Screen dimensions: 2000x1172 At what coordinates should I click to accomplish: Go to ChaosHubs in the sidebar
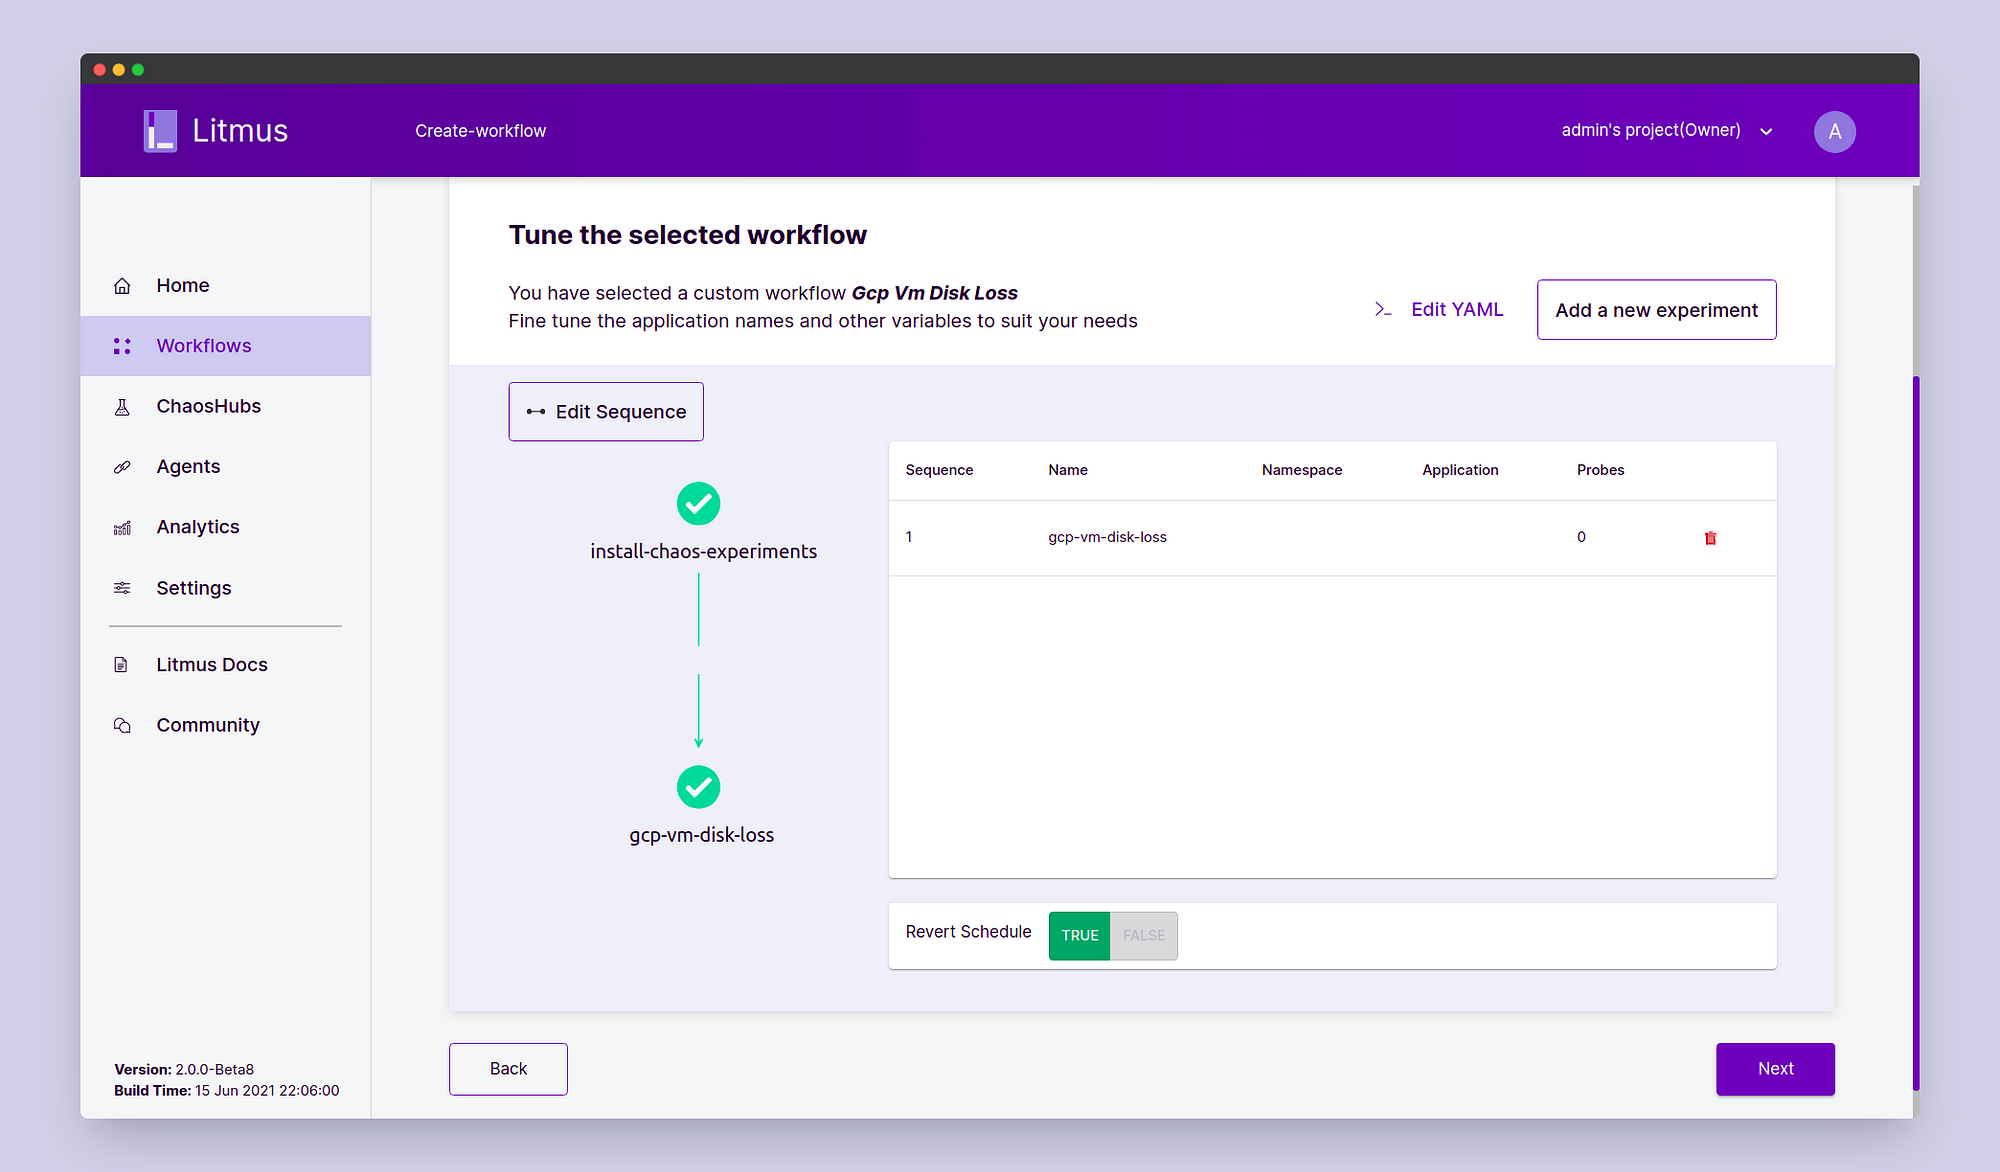point(225,406)
